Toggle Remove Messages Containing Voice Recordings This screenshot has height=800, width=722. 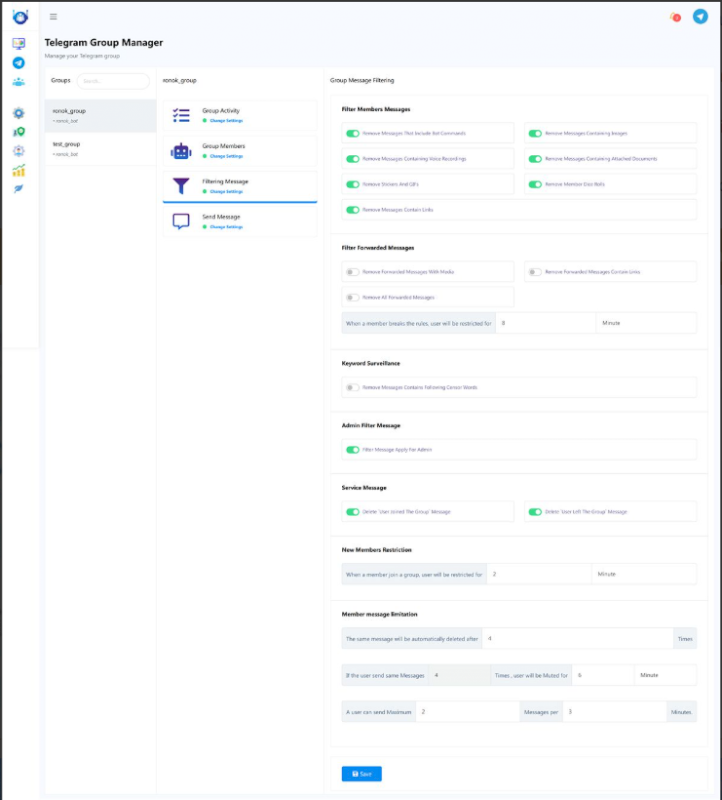(x=353, y=159)
